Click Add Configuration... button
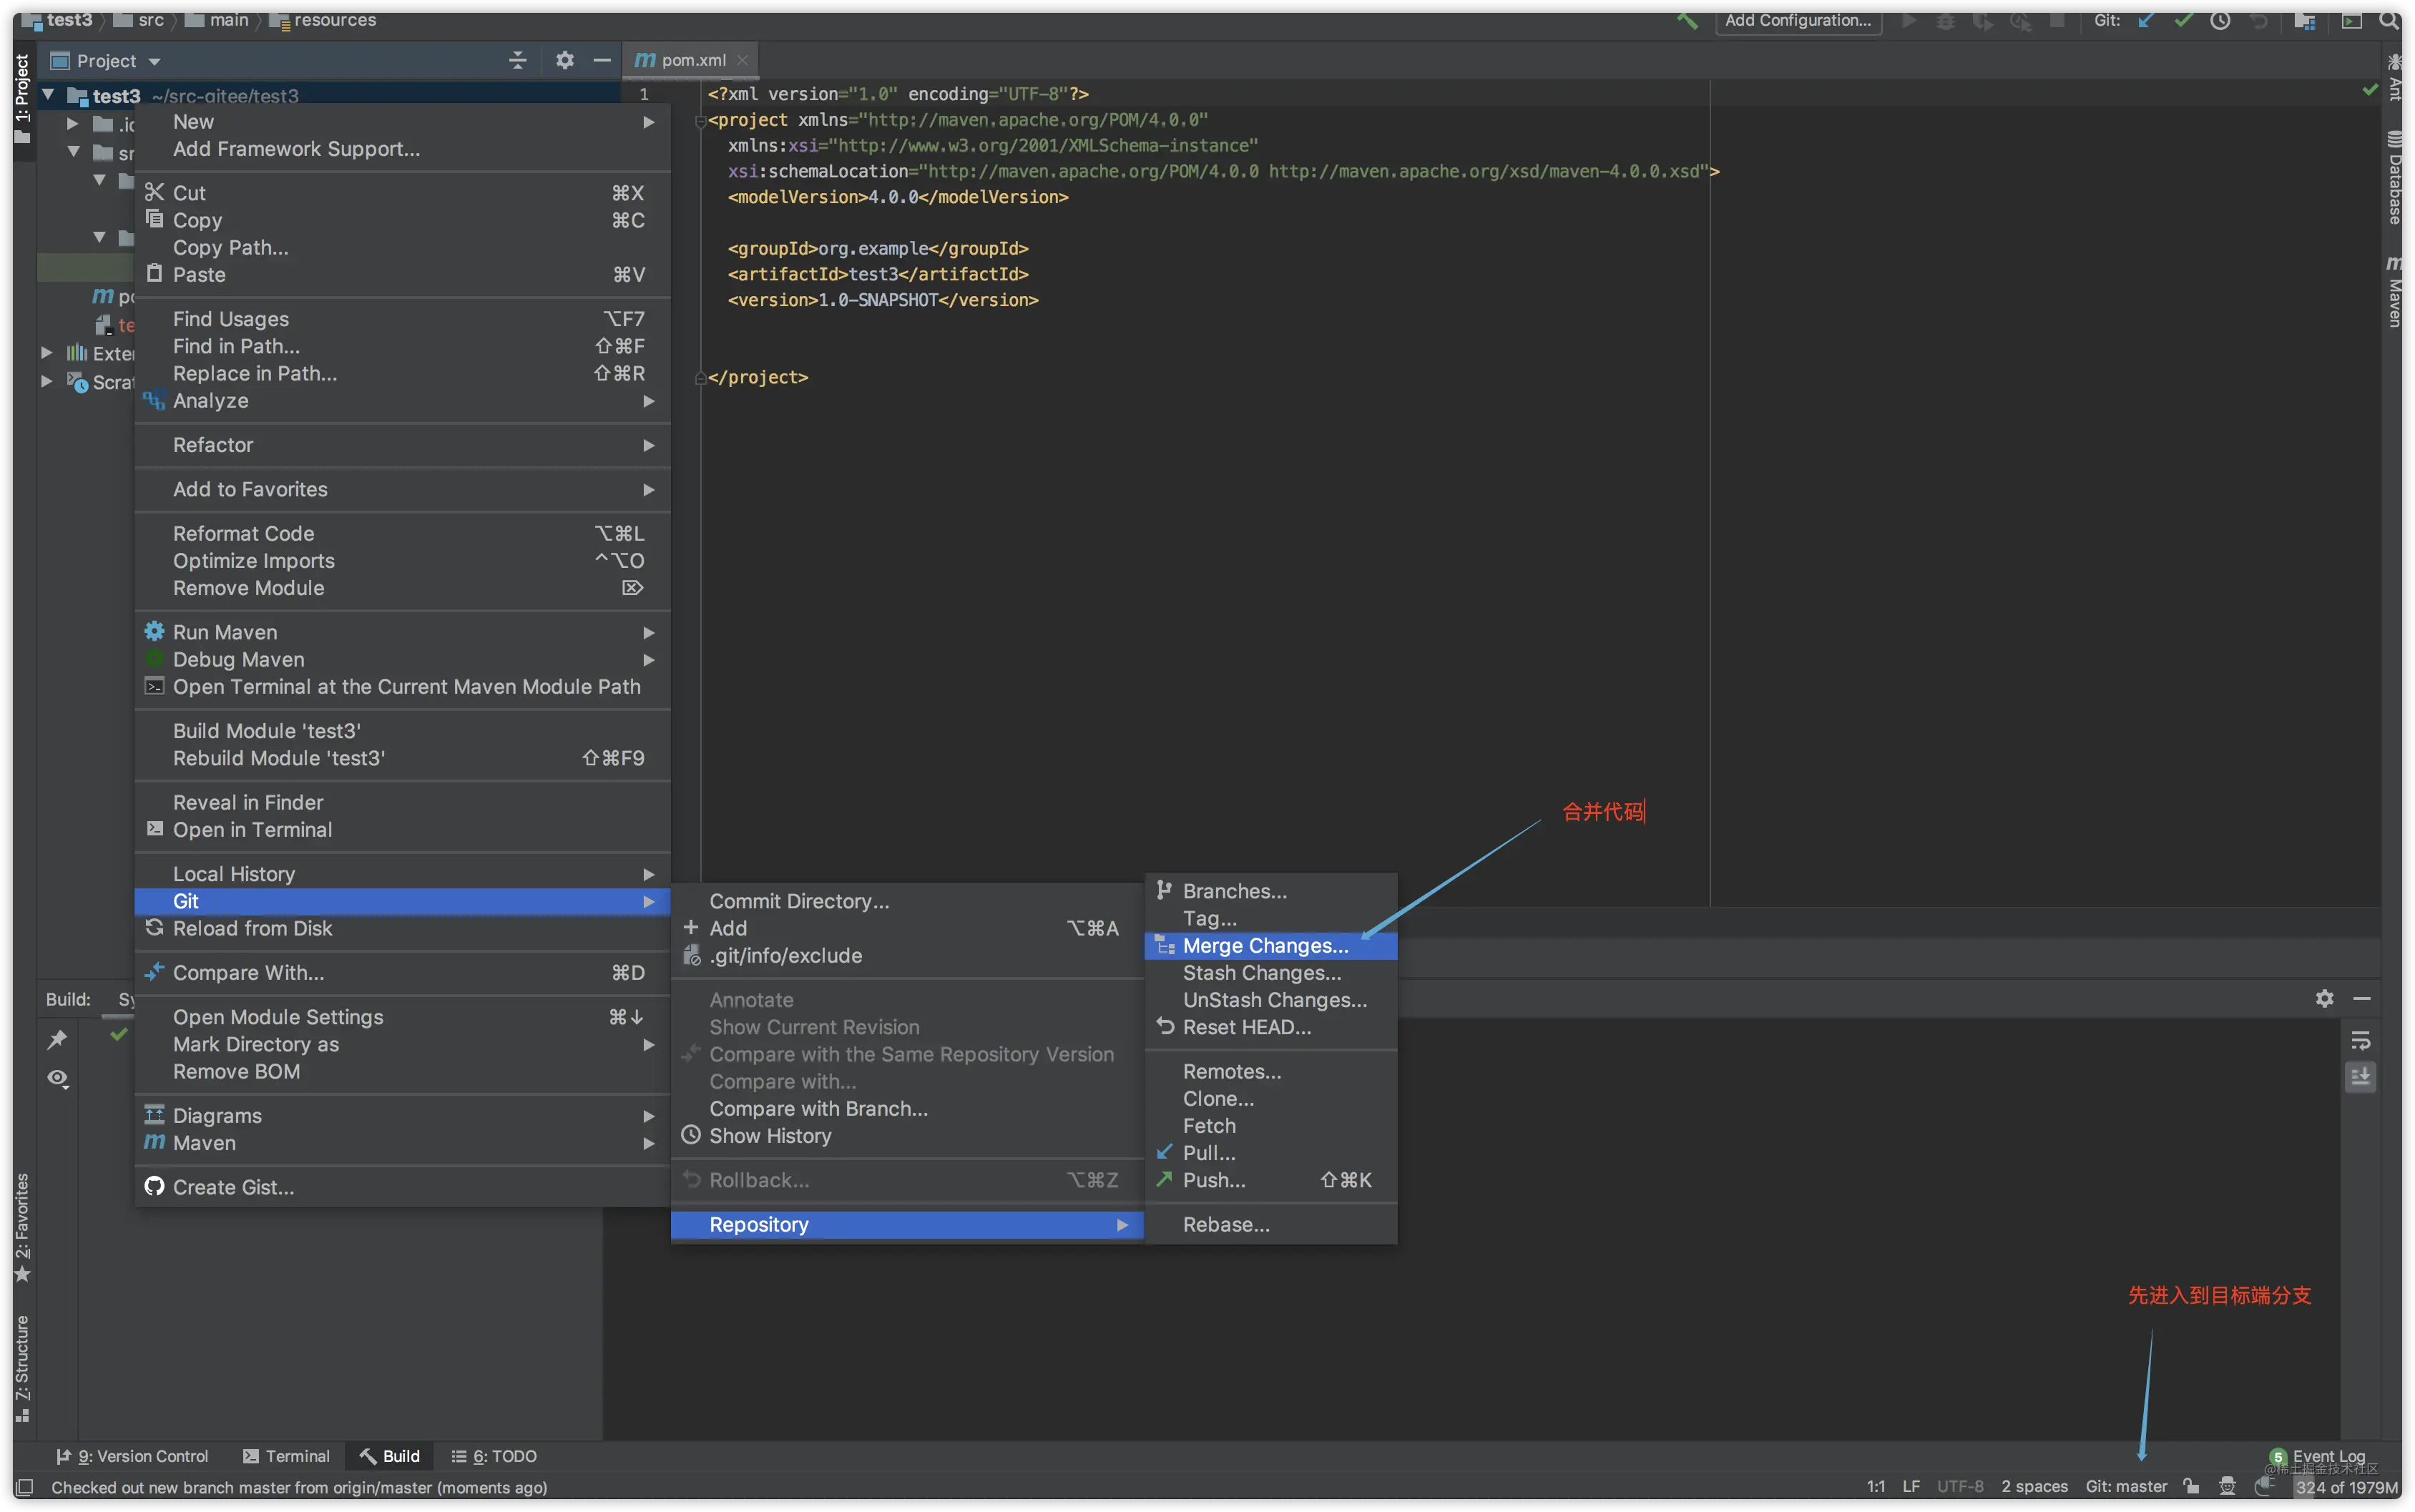 [1798, 20]
